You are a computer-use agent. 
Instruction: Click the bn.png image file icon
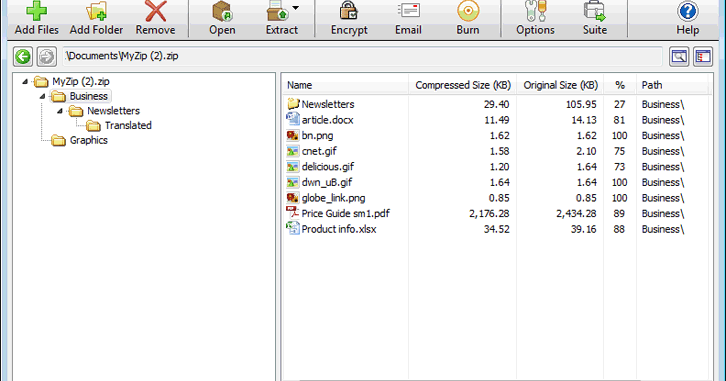coord(293,135)
